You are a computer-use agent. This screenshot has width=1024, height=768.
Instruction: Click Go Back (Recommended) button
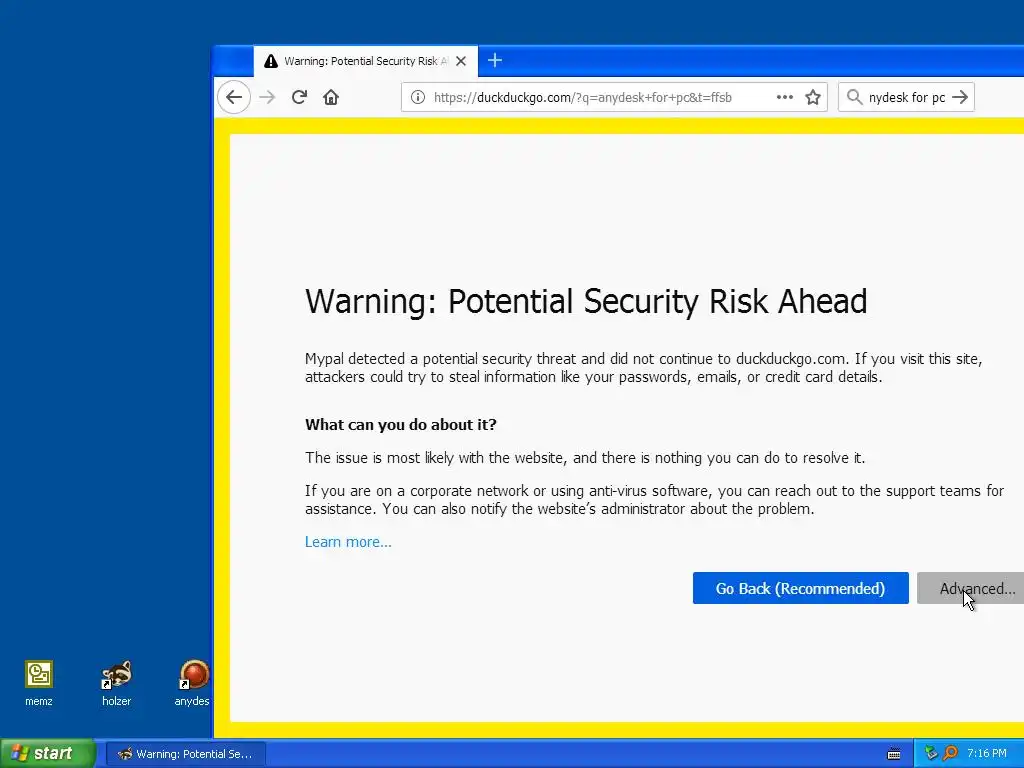click(x=801, y=588)
